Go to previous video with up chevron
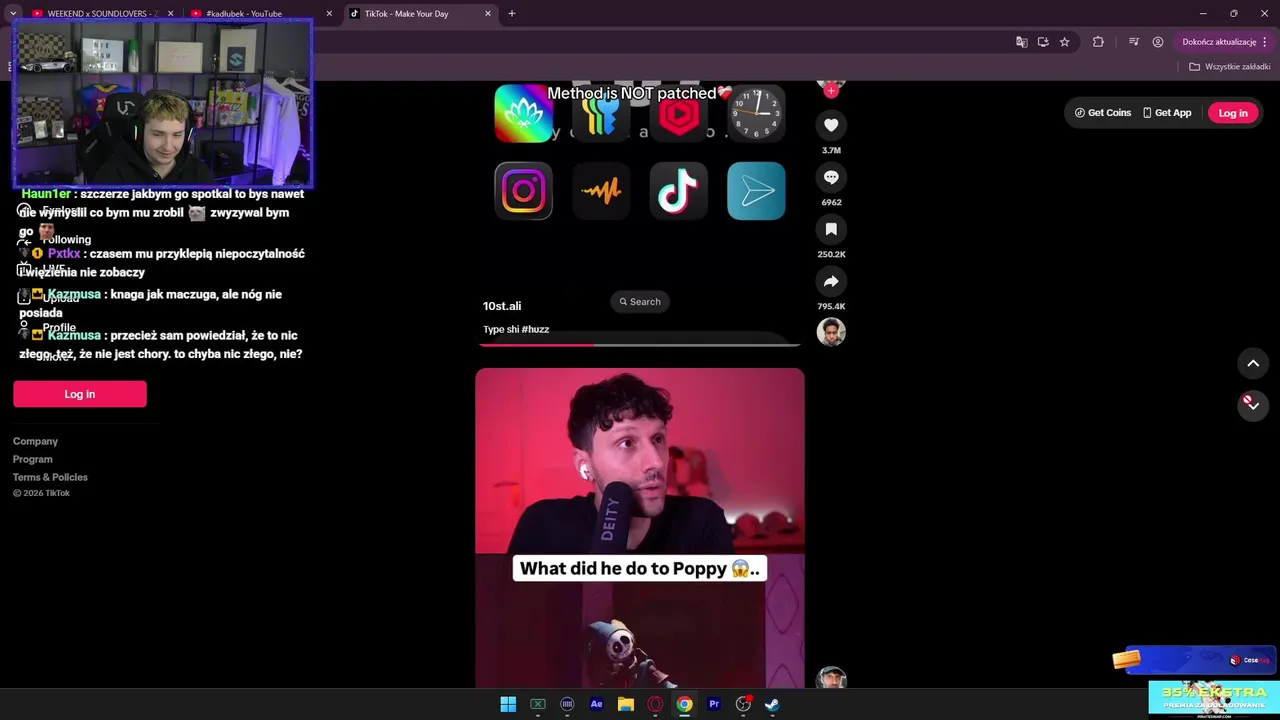The image size is (1280, 720). [x=1253, y=363]
